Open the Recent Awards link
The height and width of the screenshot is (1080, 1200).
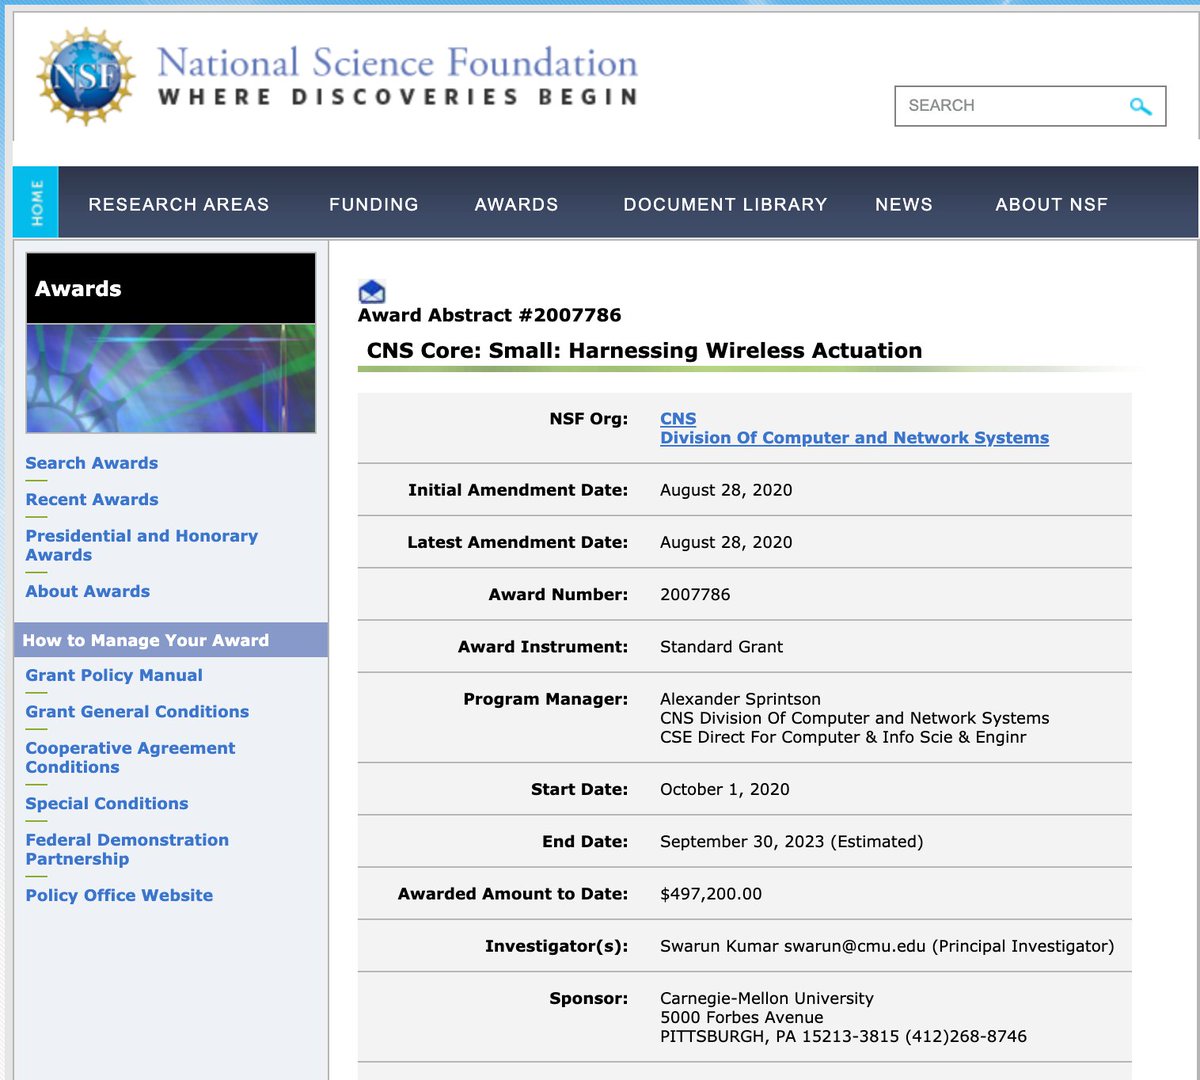[92, 499]
